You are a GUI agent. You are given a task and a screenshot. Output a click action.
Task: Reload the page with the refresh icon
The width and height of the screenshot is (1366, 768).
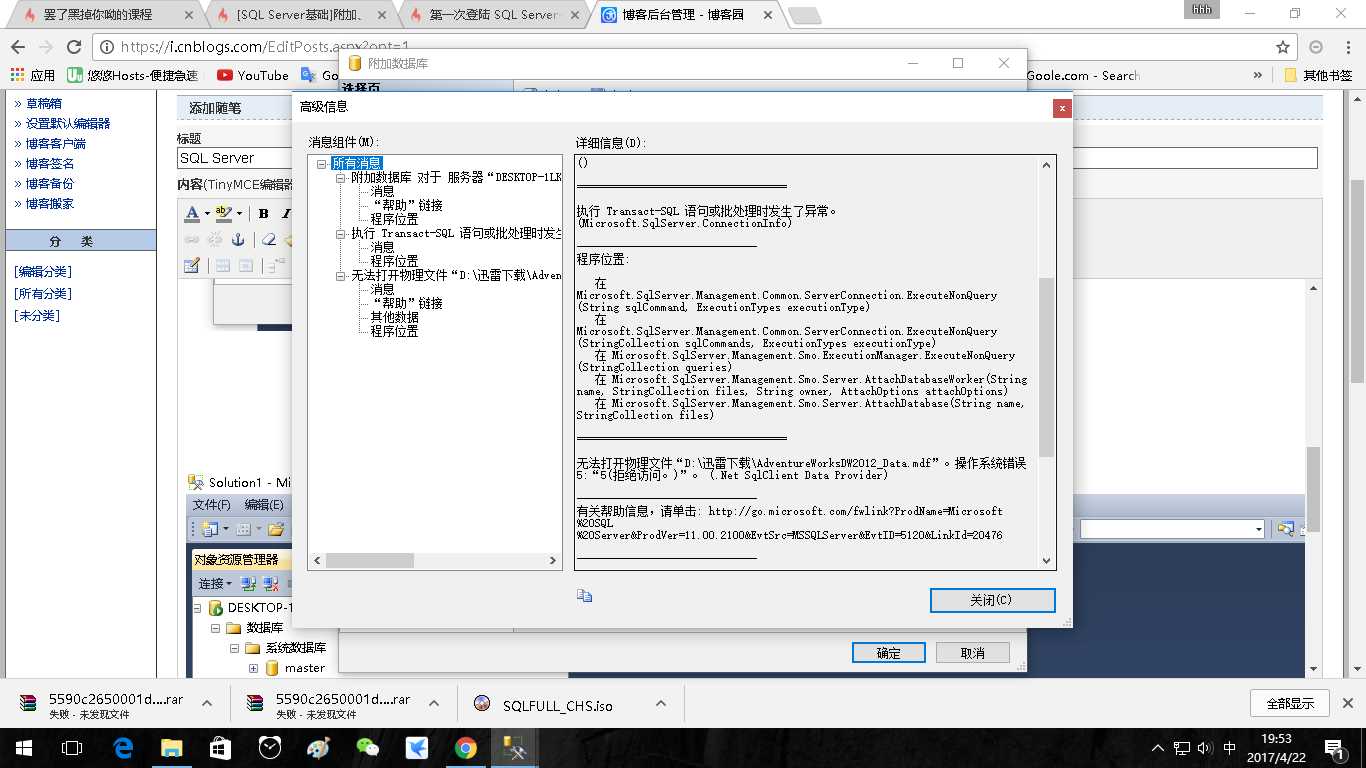click(74, 47)
